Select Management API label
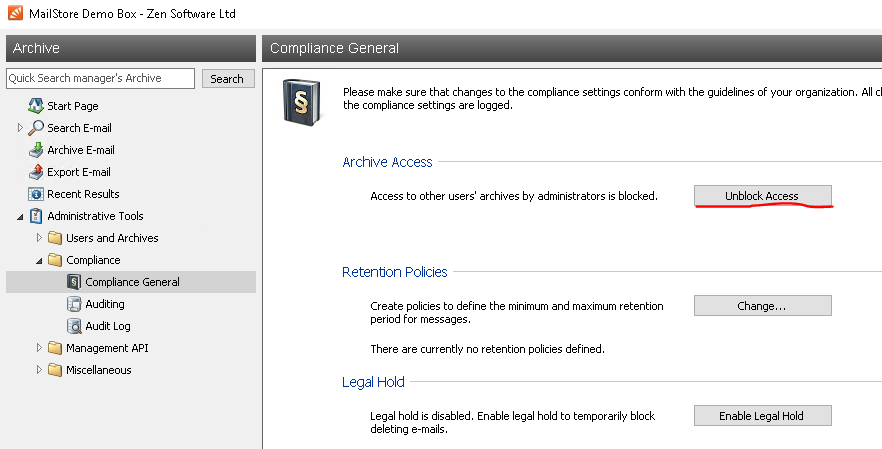This screenshot has height=449, width=882. (x=107, y=348)
